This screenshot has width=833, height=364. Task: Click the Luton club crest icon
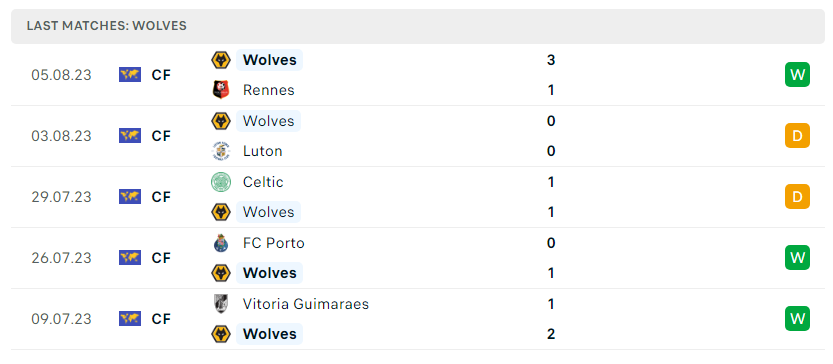[x=220, y=151]
